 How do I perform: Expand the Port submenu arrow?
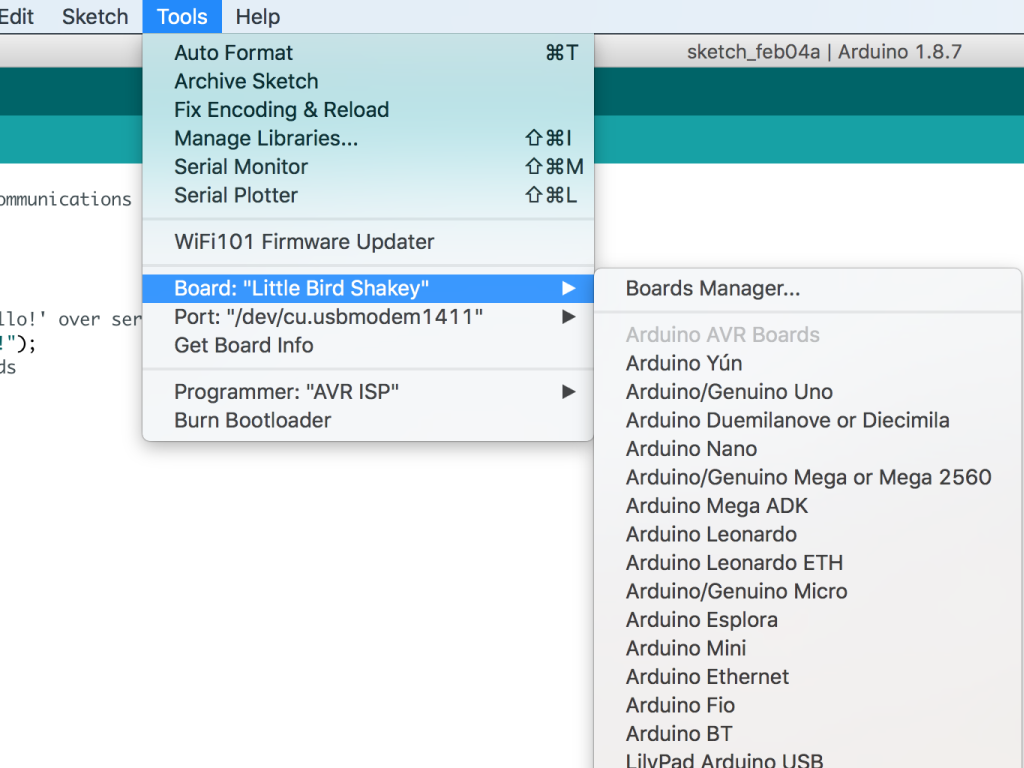click(x=569, y=317)
